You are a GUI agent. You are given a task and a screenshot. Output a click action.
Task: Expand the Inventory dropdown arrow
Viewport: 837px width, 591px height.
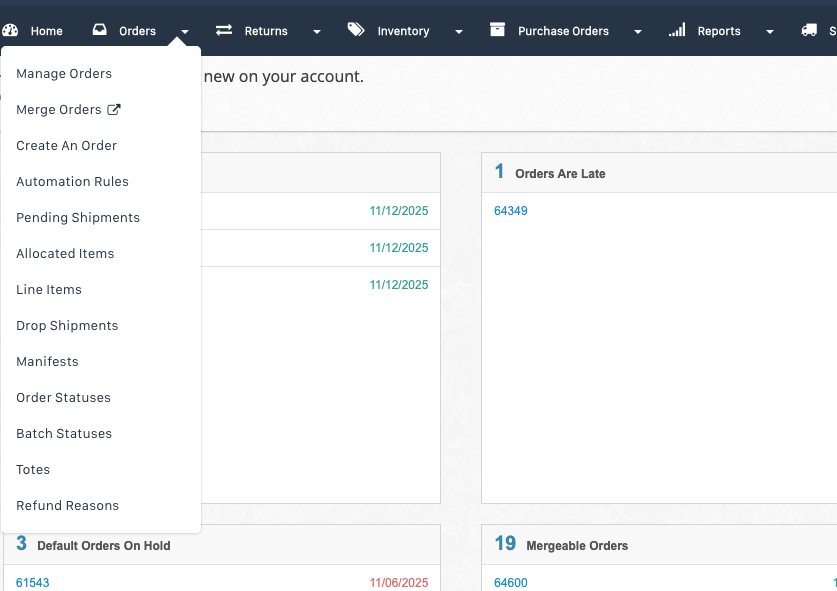tap(459, 32)
